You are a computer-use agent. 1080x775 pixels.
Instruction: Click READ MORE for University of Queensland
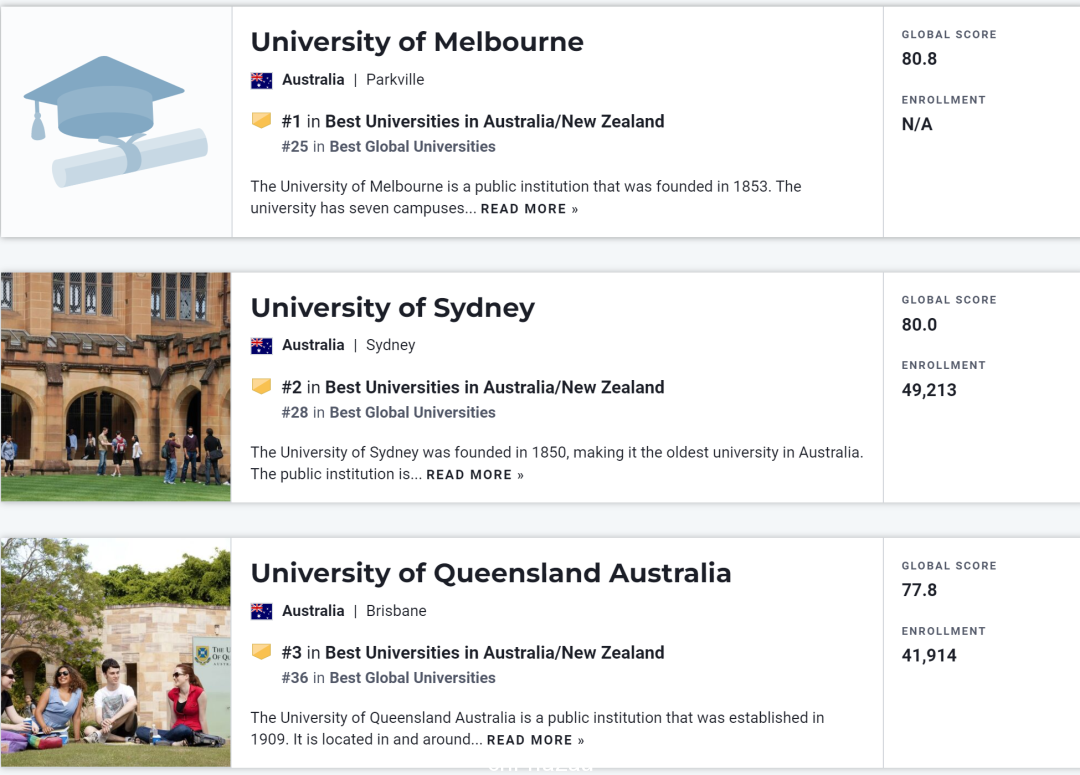535,740
